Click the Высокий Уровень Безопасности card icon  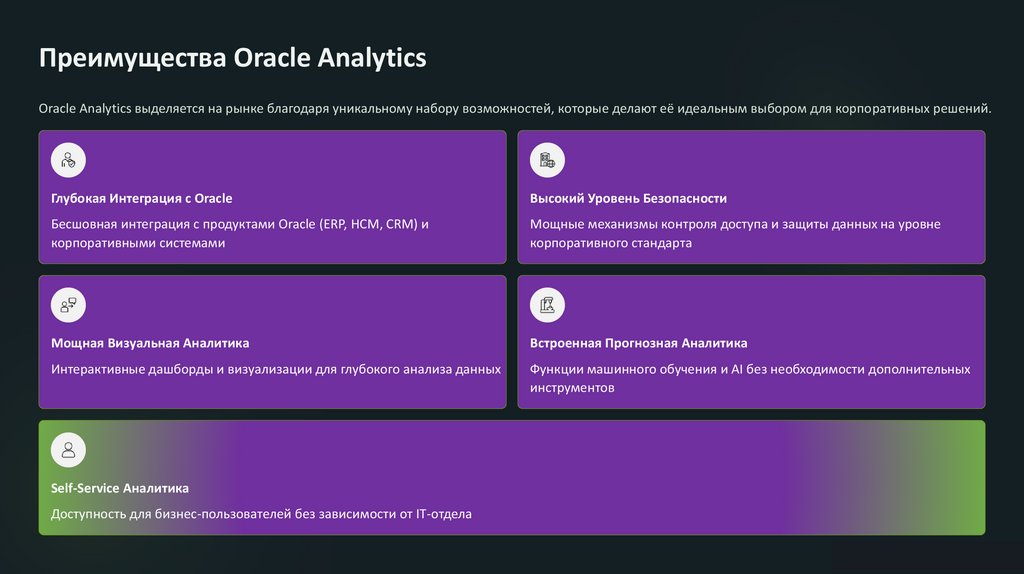coord(547,160)
